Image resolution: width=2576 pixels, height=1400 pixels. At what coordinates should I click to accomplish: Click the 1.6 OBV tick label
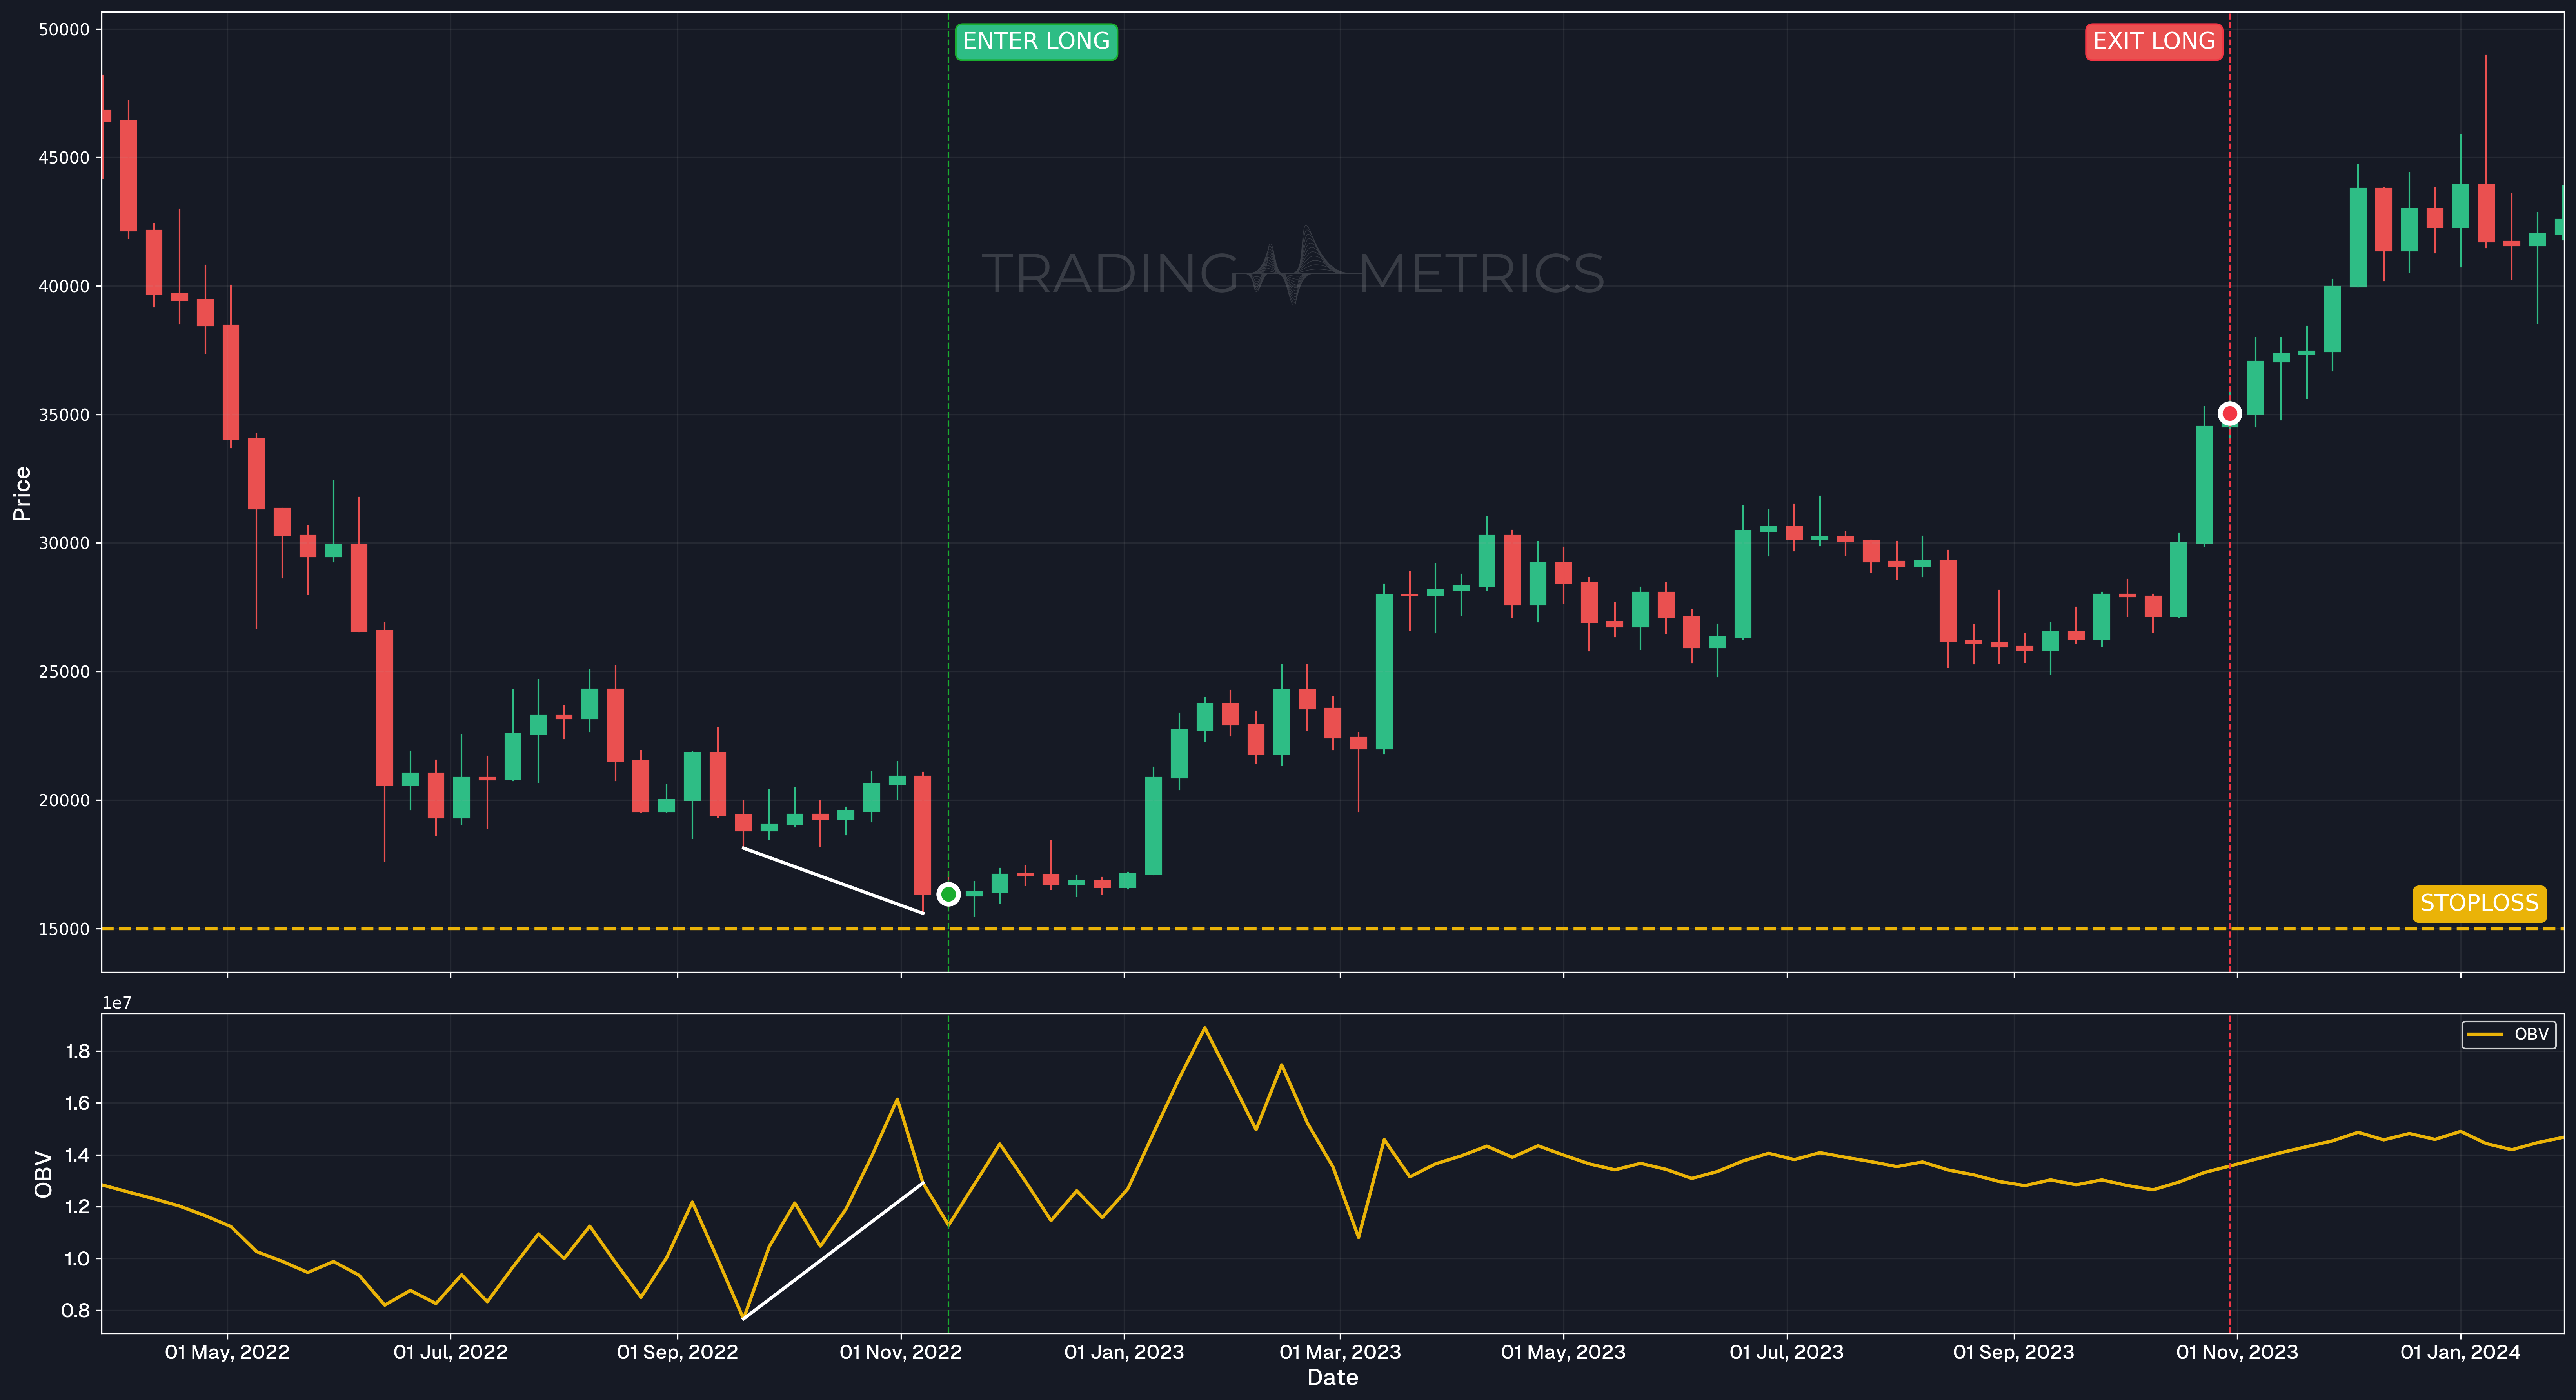(x=77, y=1103)
